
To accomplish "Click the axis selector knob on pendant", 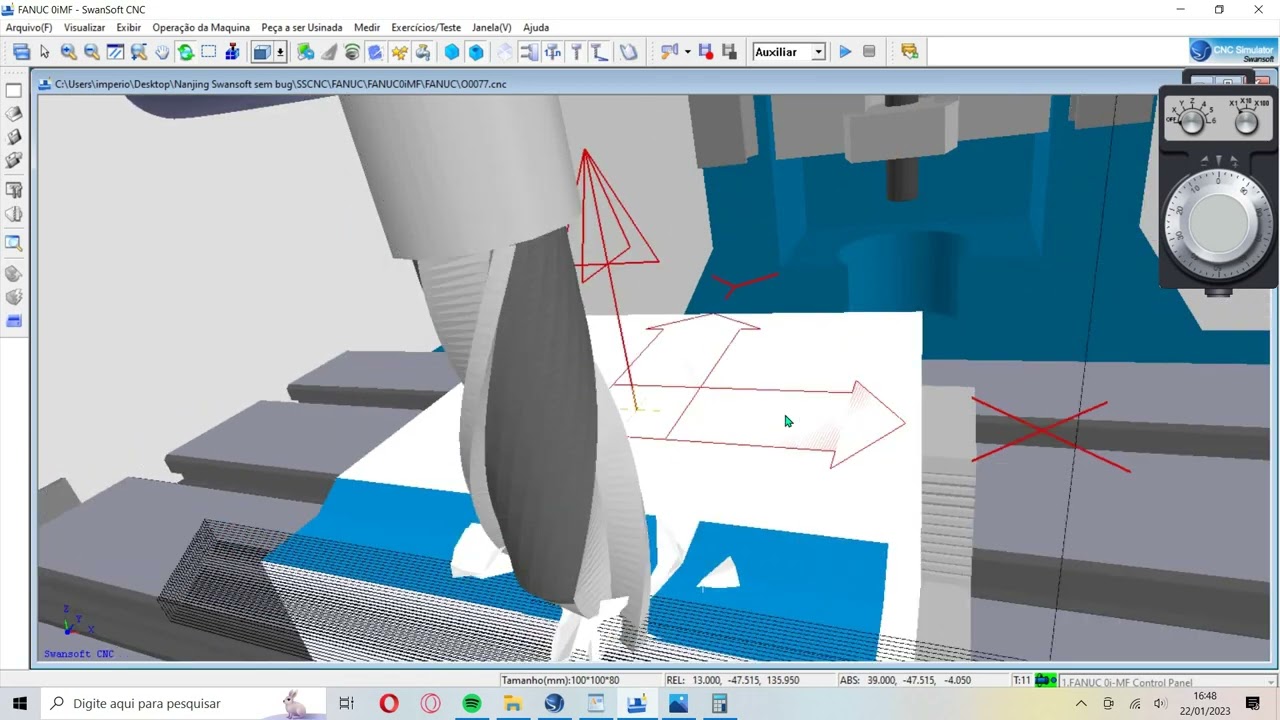I will pos(1191,122).
